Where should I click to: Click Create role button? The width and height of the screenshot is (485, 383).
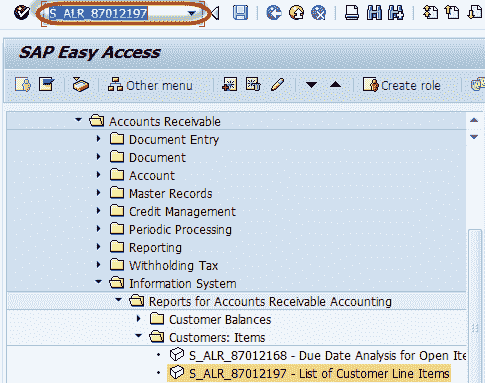tap(402, 85)
